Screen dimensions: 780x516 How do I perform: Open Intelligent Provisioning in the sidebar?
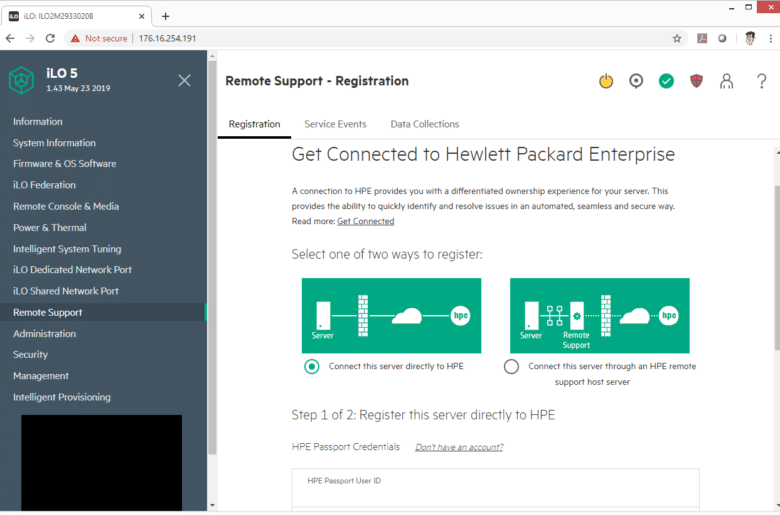tap(62, 398)
